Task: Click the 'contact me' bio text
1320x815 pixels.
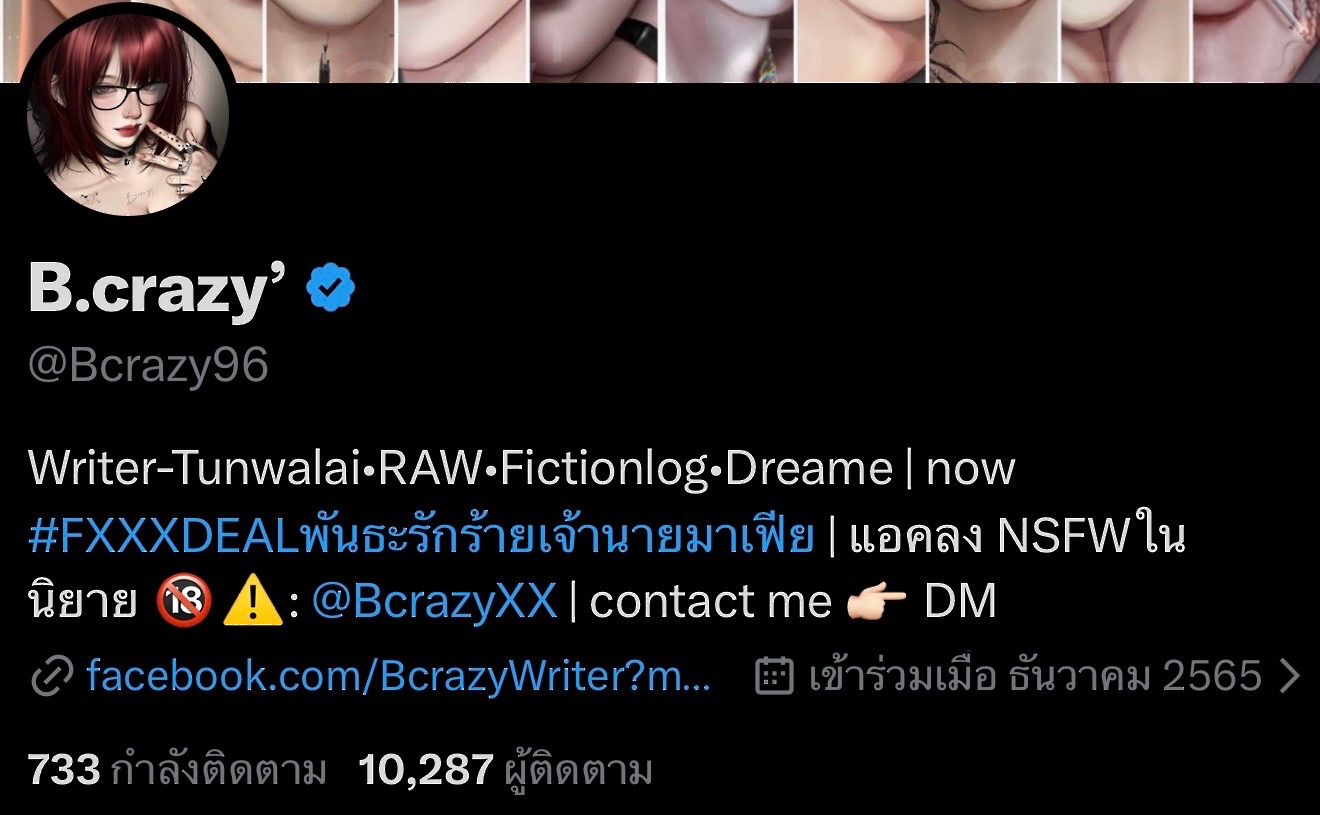Action: [711, 603]
